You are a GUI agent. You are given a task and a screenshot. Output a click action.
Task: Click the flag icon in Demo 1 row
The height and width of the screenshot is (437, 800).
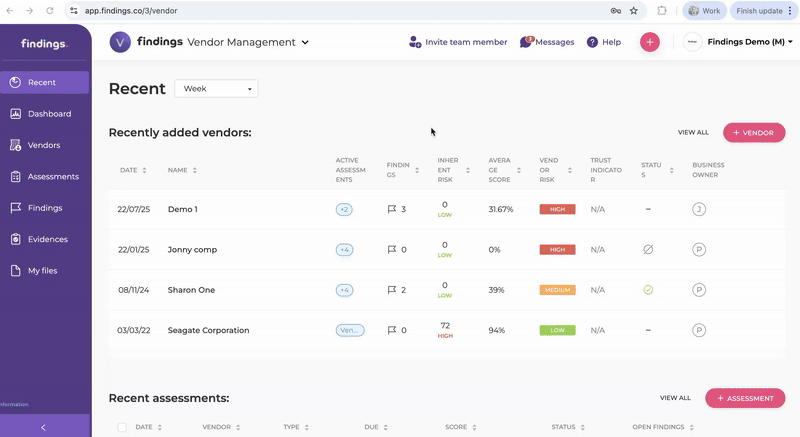pyautogui.click(x=392, y=210)
